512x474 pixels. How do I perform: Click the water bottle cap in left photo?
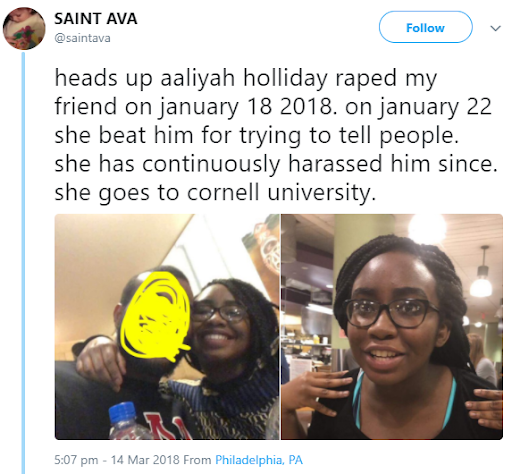coord(122,412)
